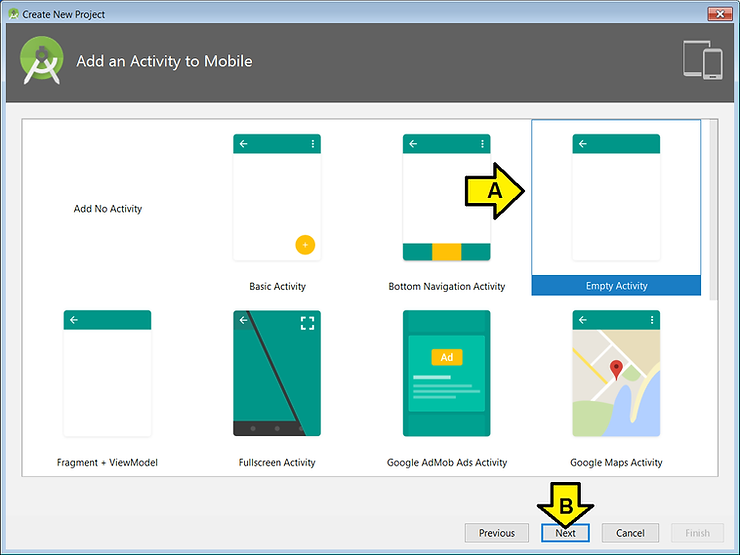The height and width of the screenshot is (555, 740).
Task: Select the Empty Activity template preview
Action: coord(616,197)
